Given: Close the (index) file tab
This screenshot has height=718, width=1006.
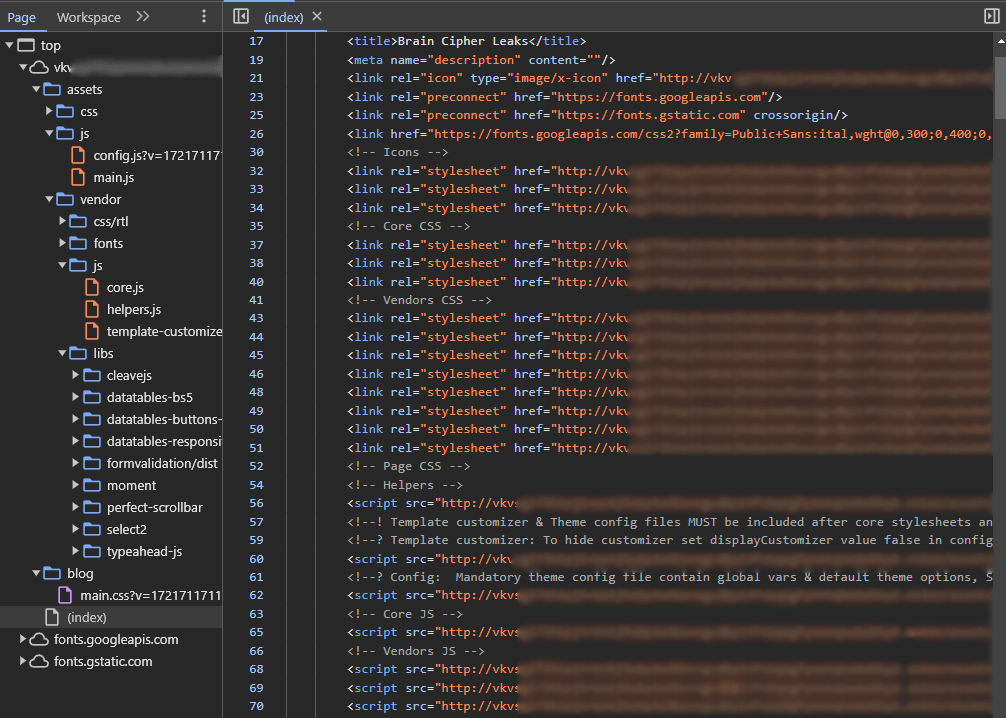Looking at the screenshot, I should click(x=318, y=17).
